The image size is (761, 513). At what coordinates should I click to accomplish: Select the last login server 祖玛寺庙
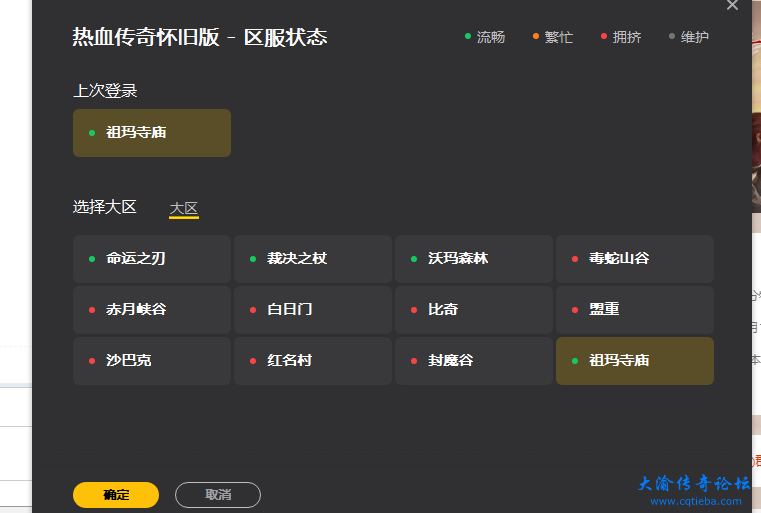(152, 132)
